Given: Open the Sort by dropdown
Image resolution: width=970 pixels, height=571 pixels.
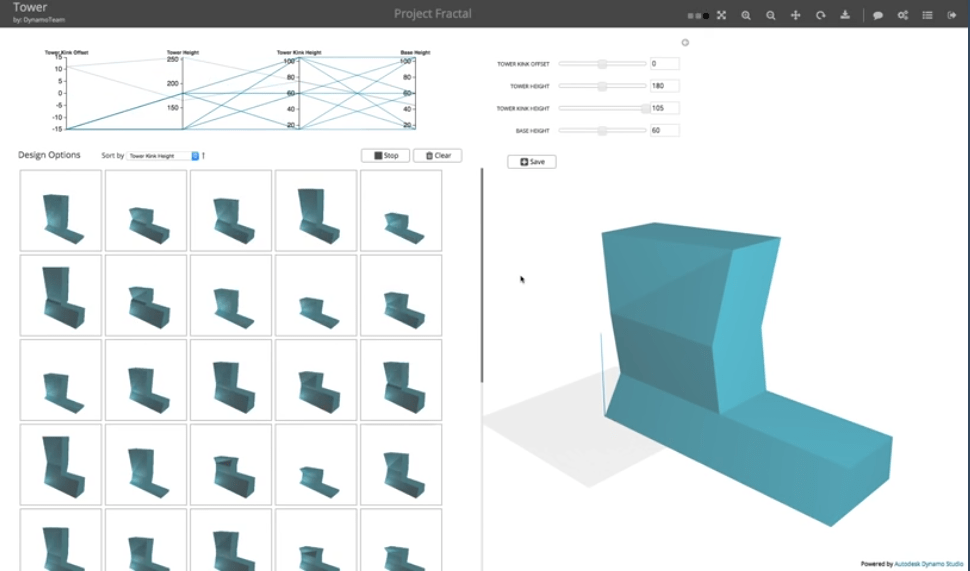Looking at the screenshot, I should click(x=163, y=156).
